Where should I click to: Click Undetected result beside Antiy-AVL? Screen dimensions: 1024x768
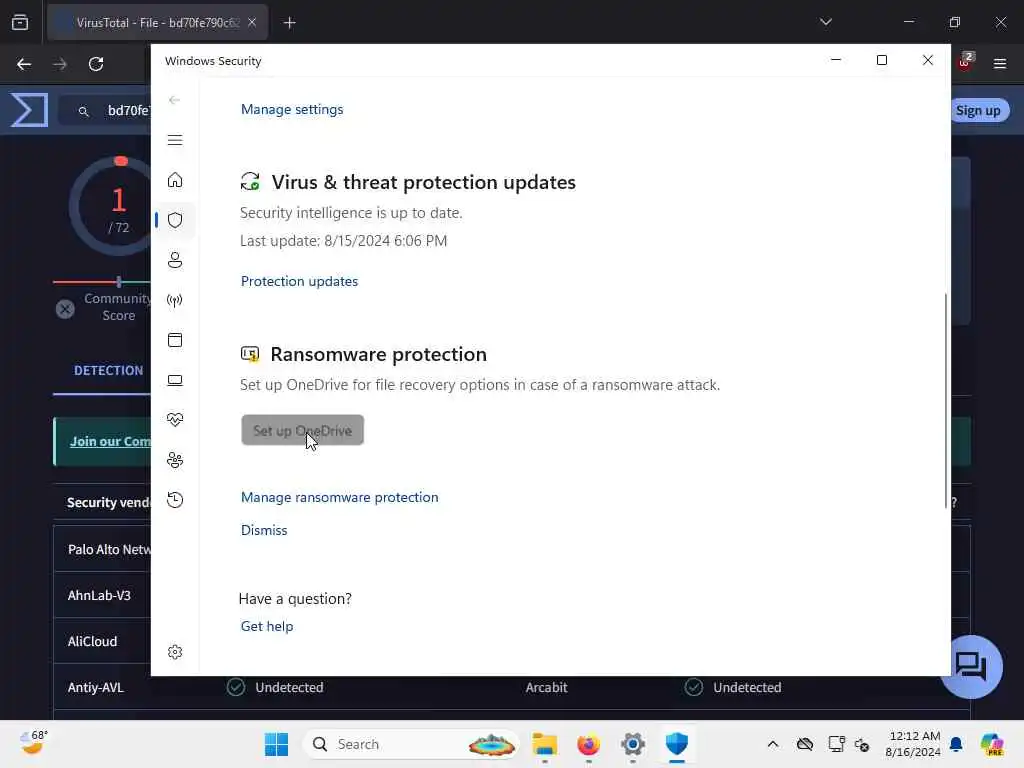point(276,687)
